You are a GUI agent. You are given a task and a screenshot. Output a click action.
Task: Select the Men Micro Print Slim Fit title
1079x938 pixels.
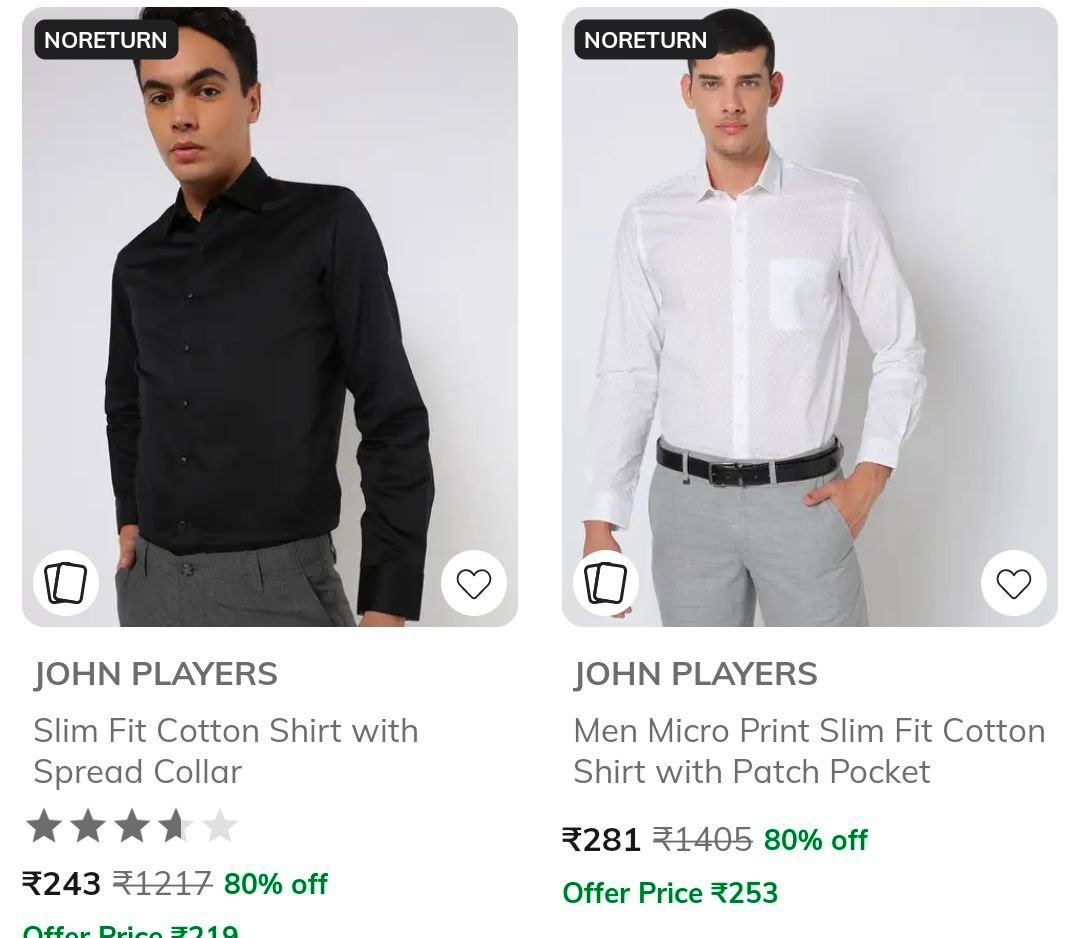coord(809,751)
